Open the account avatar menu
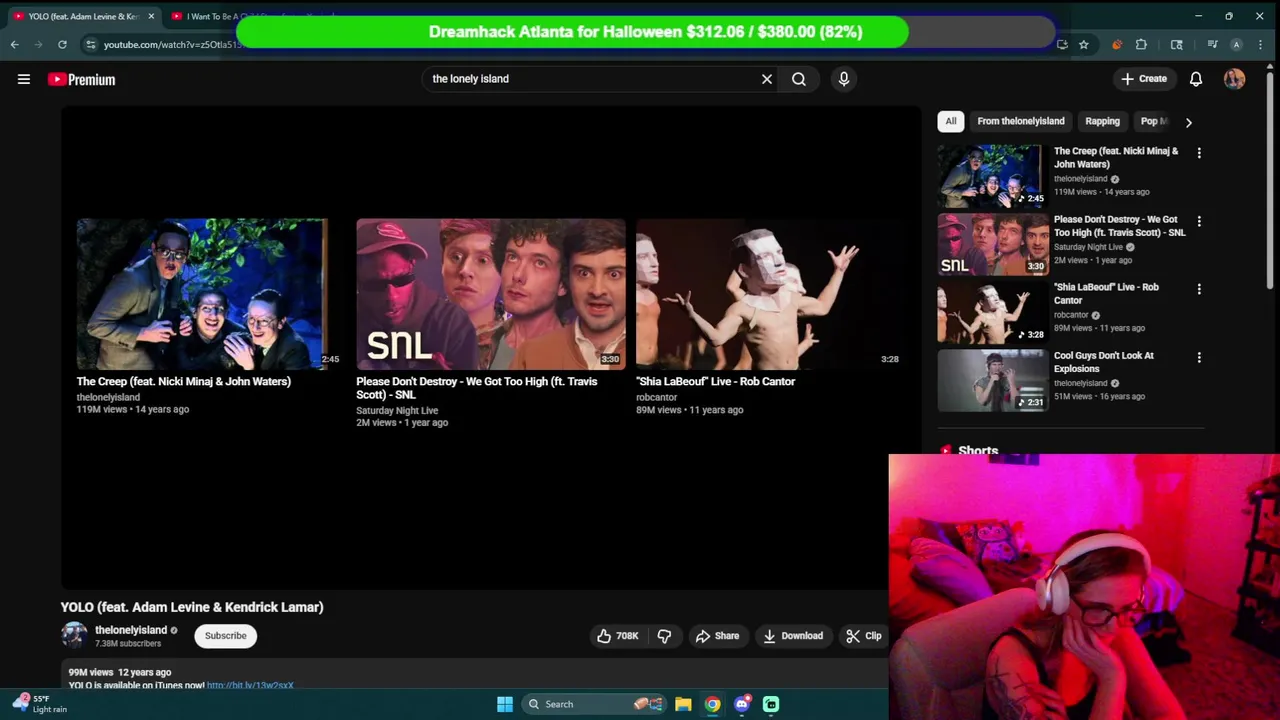Screen dimensions: 1280x720 (x=1234, y=79)
